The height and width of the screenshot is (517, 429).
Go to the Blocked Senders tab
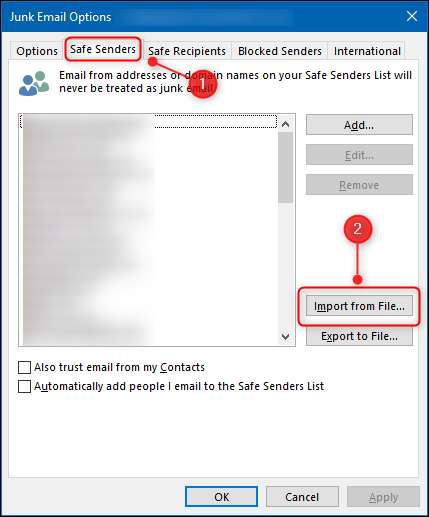click(280, 51)
